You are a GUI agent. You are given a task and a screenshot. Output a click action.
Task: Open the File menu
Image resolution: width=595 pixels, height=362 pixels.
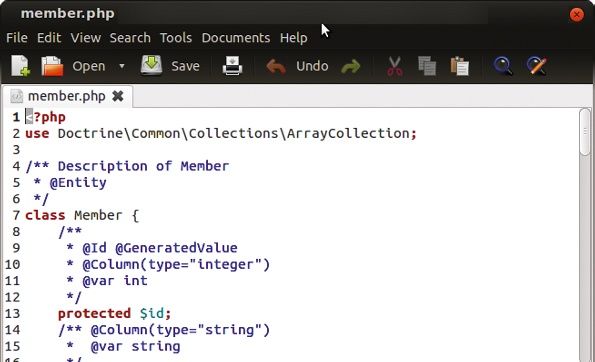tap(17, 38)
